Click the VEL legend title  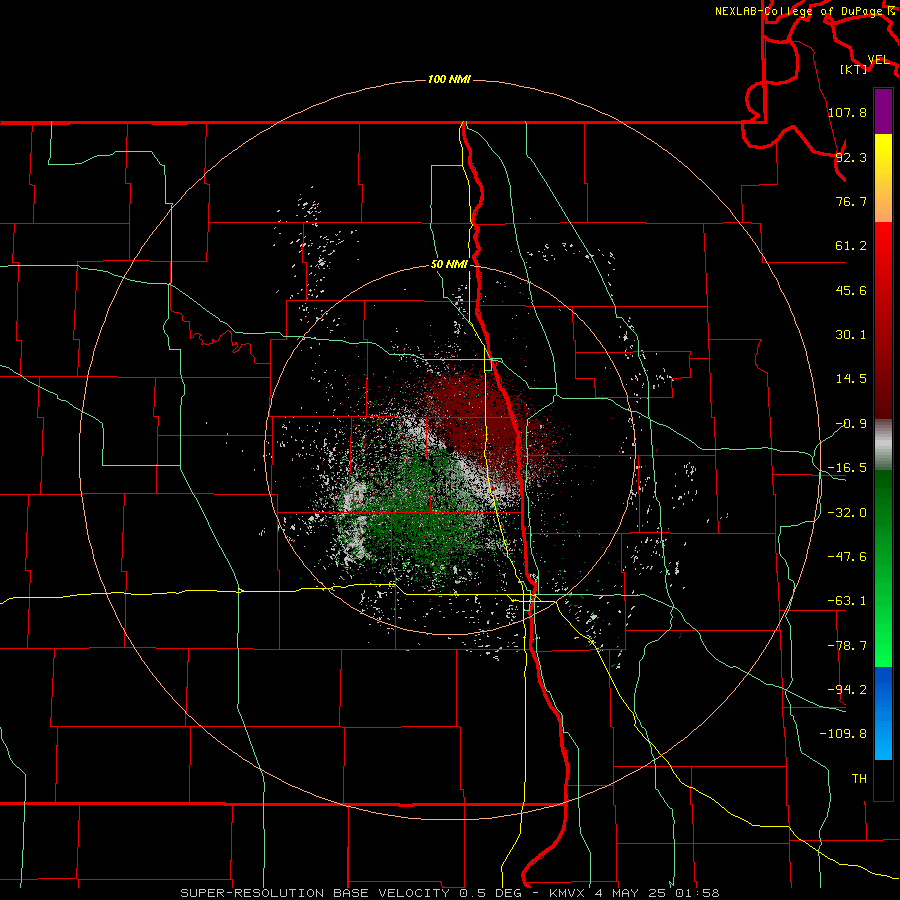pos(878,60)
